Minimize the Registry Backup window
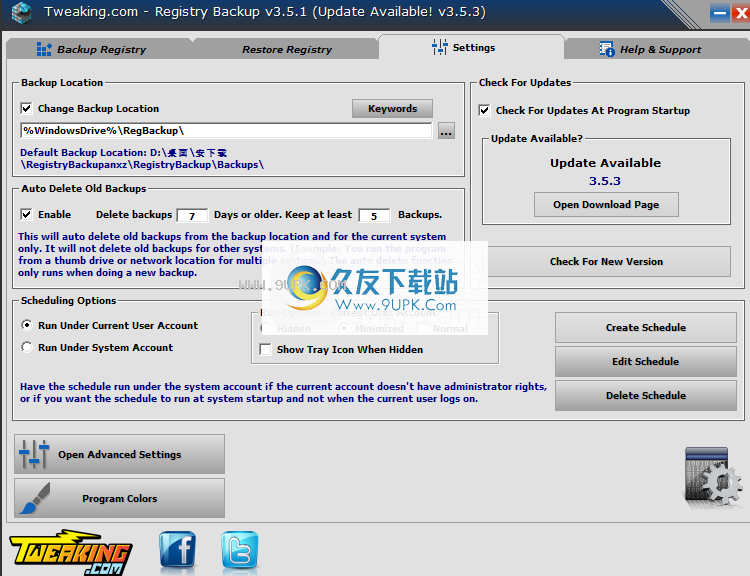The height and width of the screenshot is (576, 750). (x=719, y=13)
